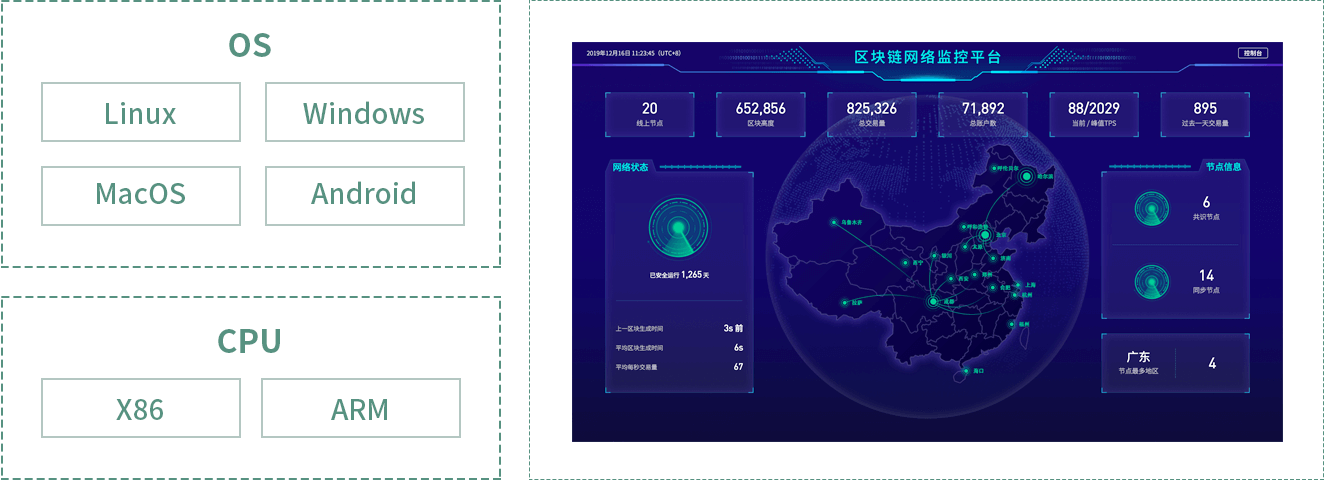Click the consensus nodes radar icon
Image resolution: width=1324 pixels, height=480 pixels.
[x=1151, y=208]
